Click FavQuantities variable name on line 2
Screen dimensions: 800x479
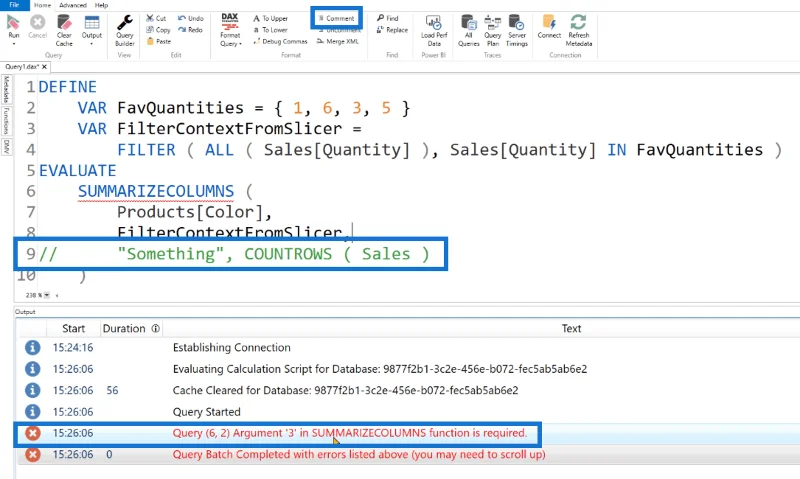click(x=180, y=108)
